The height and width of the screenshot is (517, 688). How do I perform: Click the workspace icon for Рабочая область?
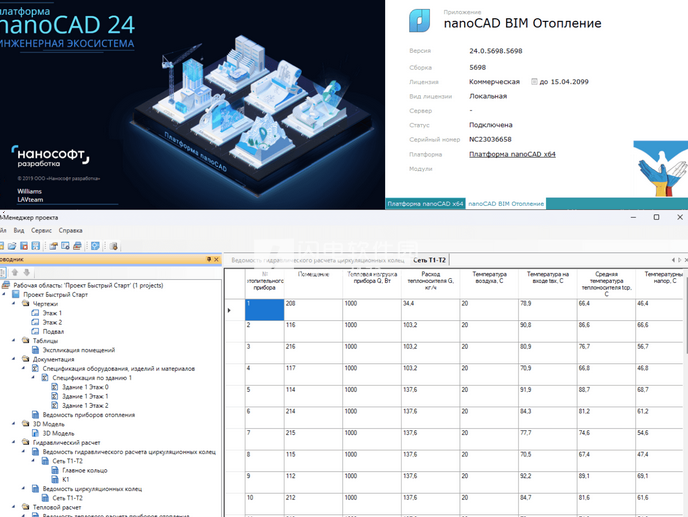point(6,285)
